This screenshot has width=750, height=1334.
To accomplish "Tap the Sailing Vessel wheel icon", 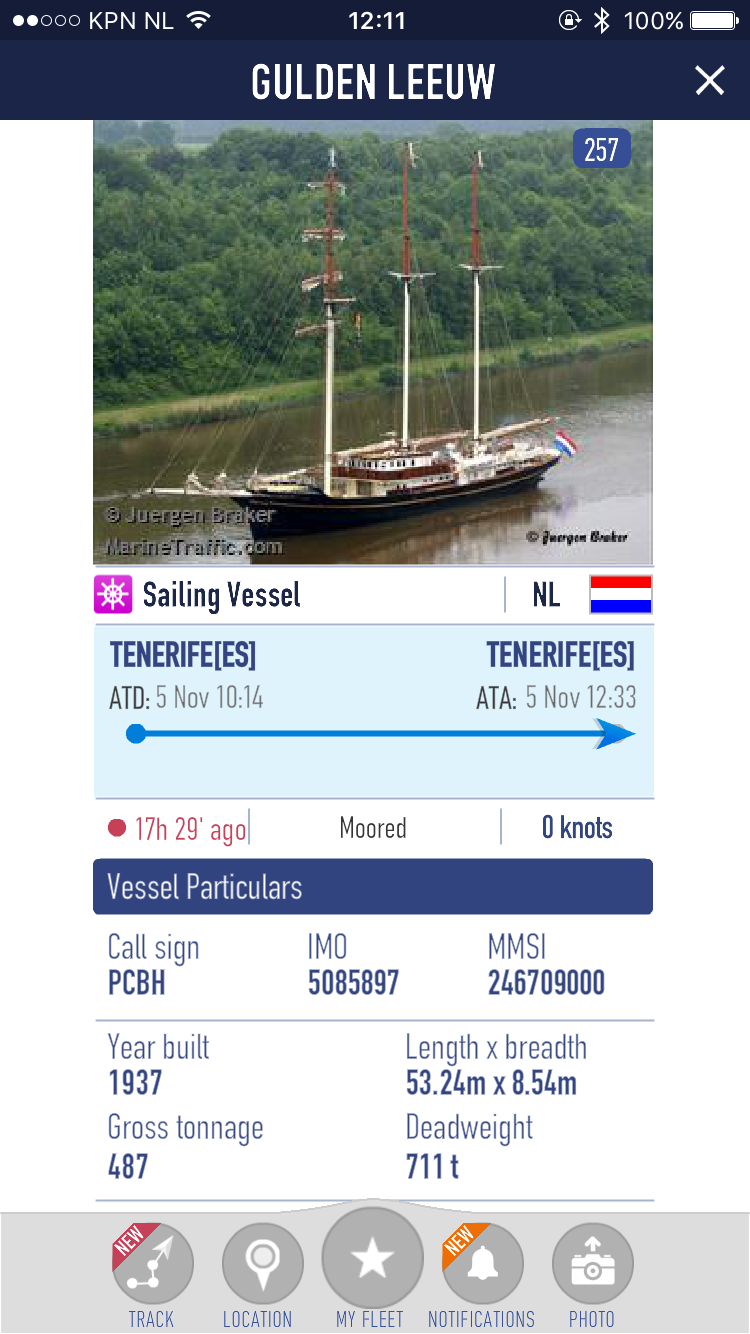I will [x=113, y=595].
